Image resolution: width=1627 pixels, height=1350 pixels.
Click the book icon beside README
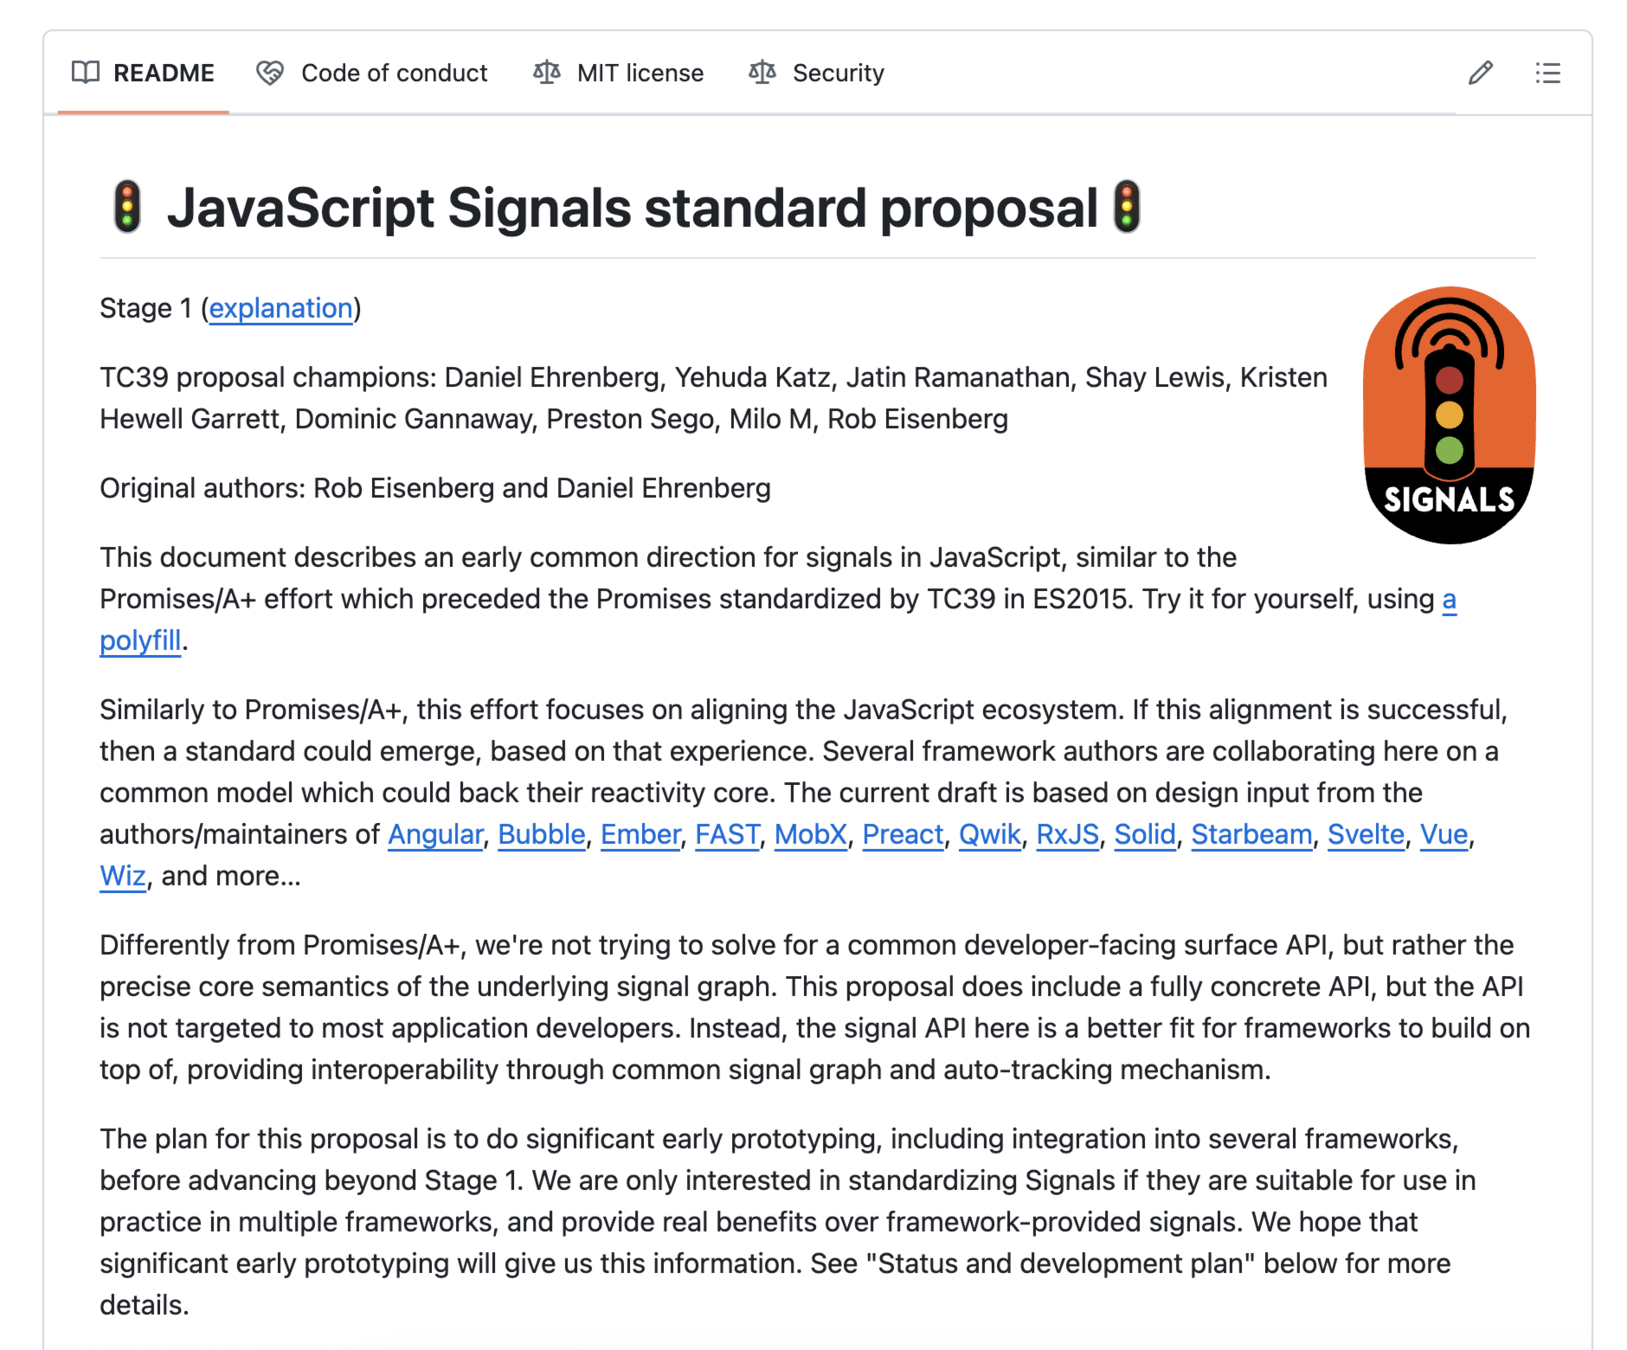tap(86, 72)
